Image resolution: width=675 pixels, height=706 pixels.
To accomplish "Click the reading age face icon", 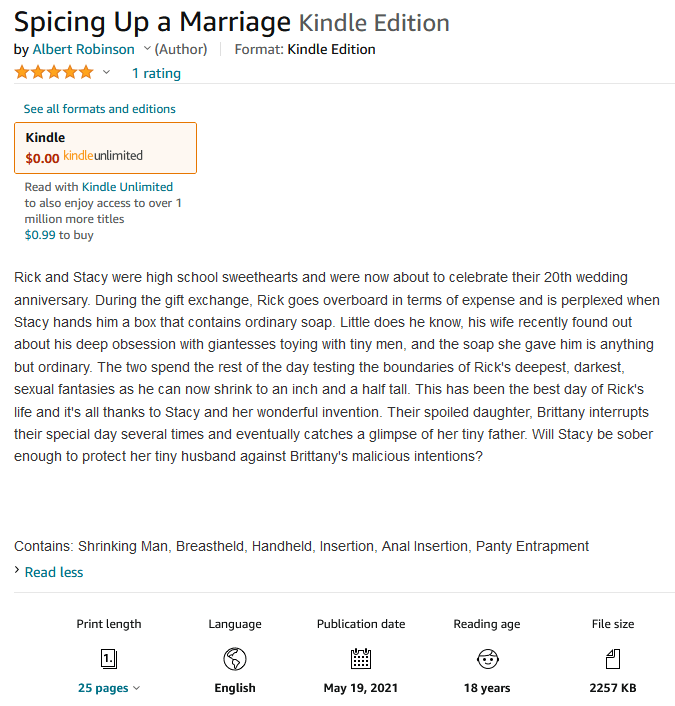I will tap(487, 659).
